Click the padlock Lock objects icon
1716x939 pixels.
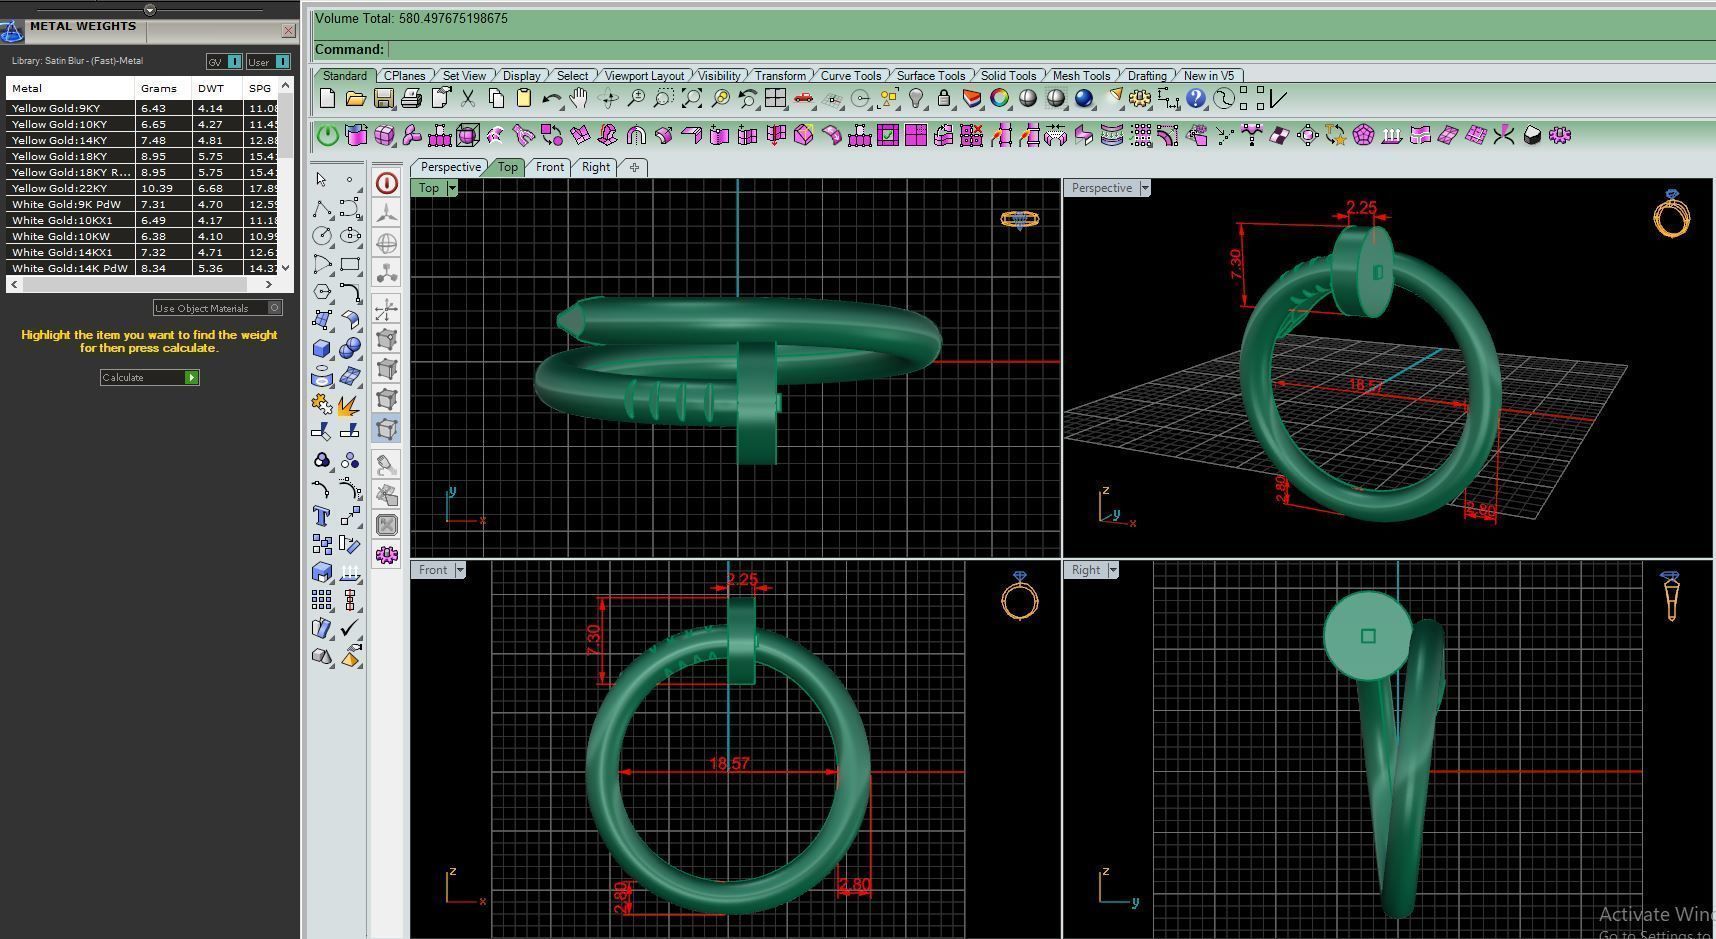[943, 98]
